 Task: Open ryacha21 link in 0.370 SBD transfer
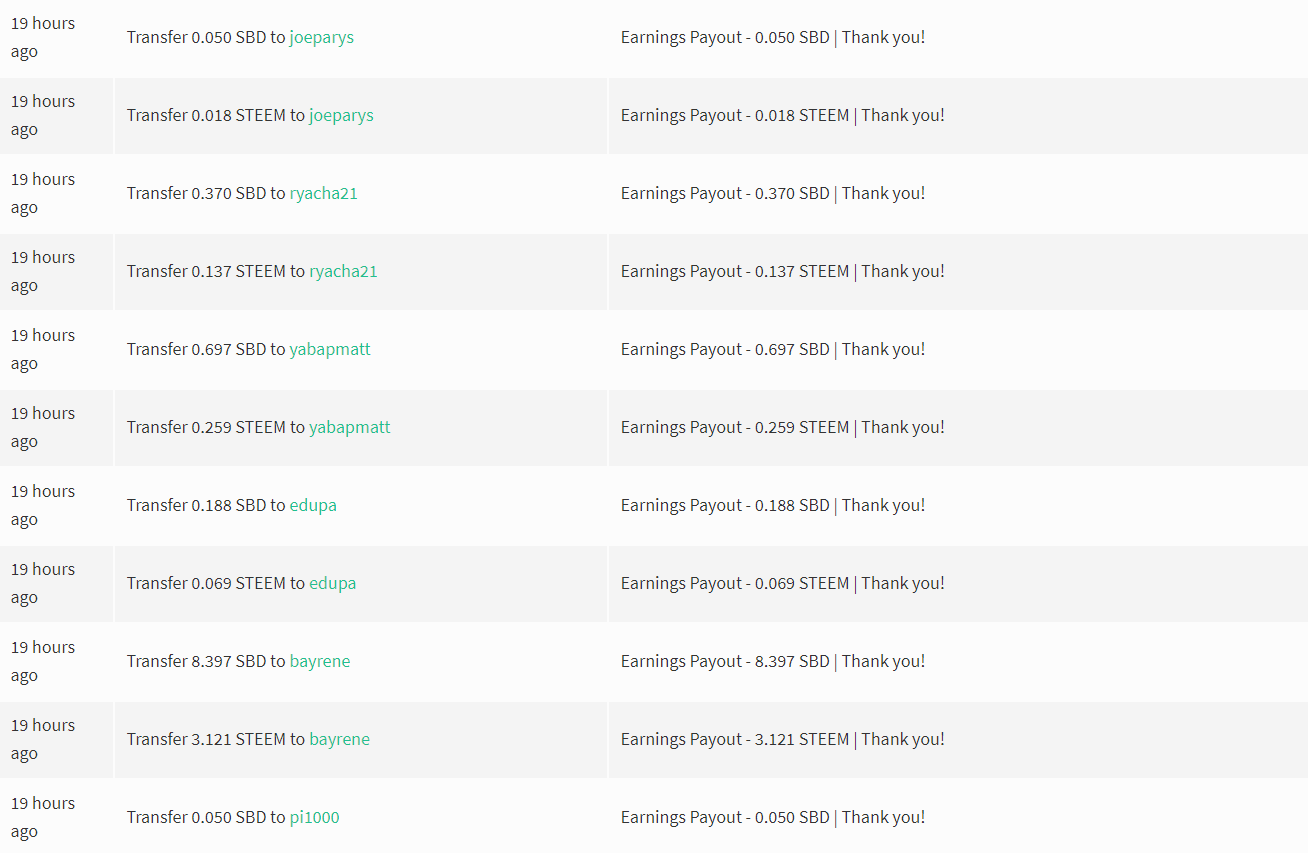click(324, 194)
